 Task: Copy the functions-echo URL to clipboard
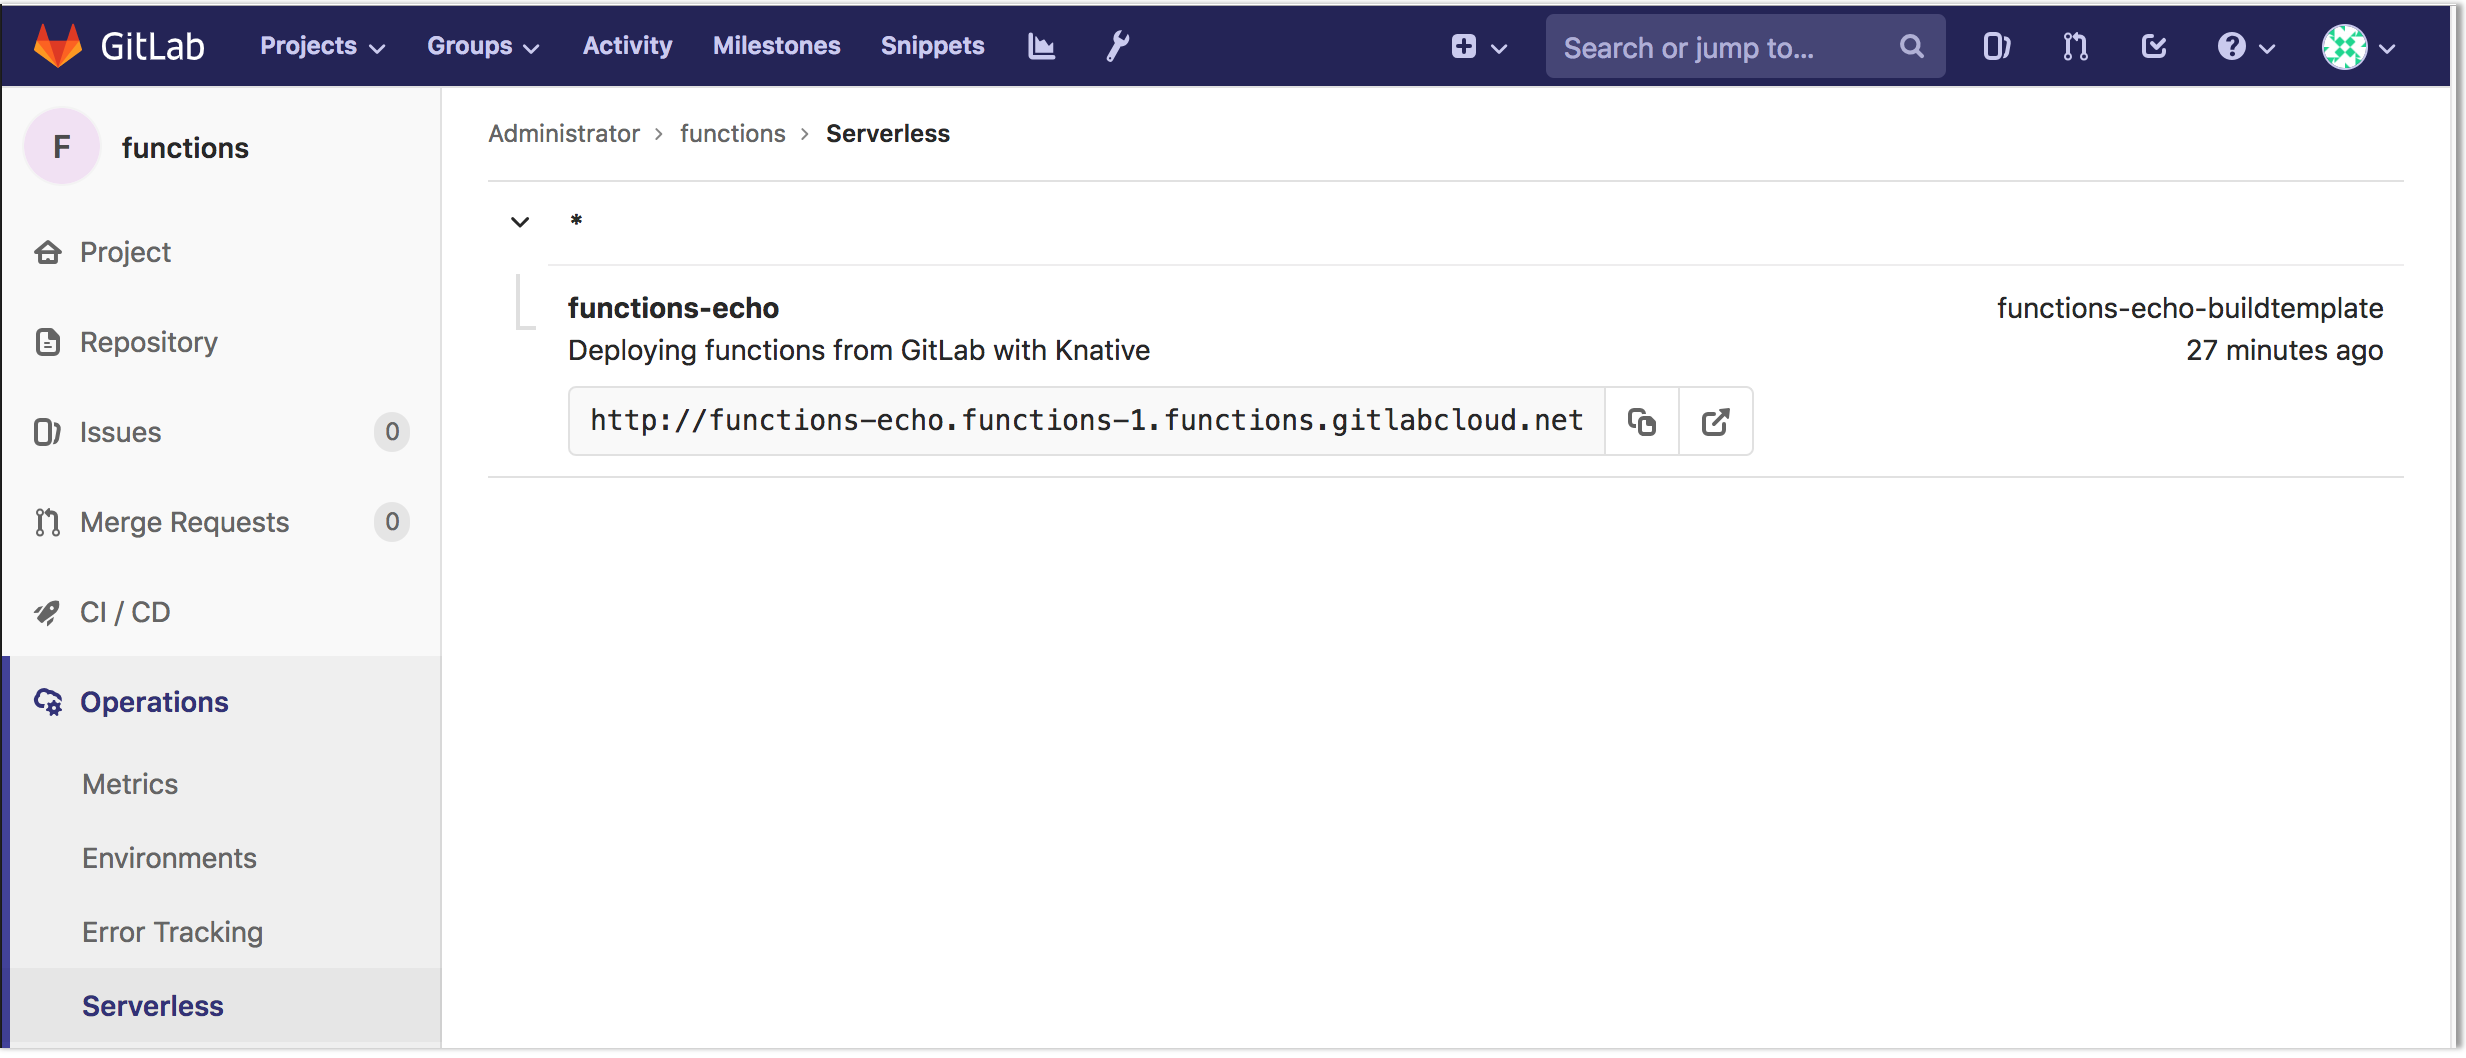(x=1641, y=421)
